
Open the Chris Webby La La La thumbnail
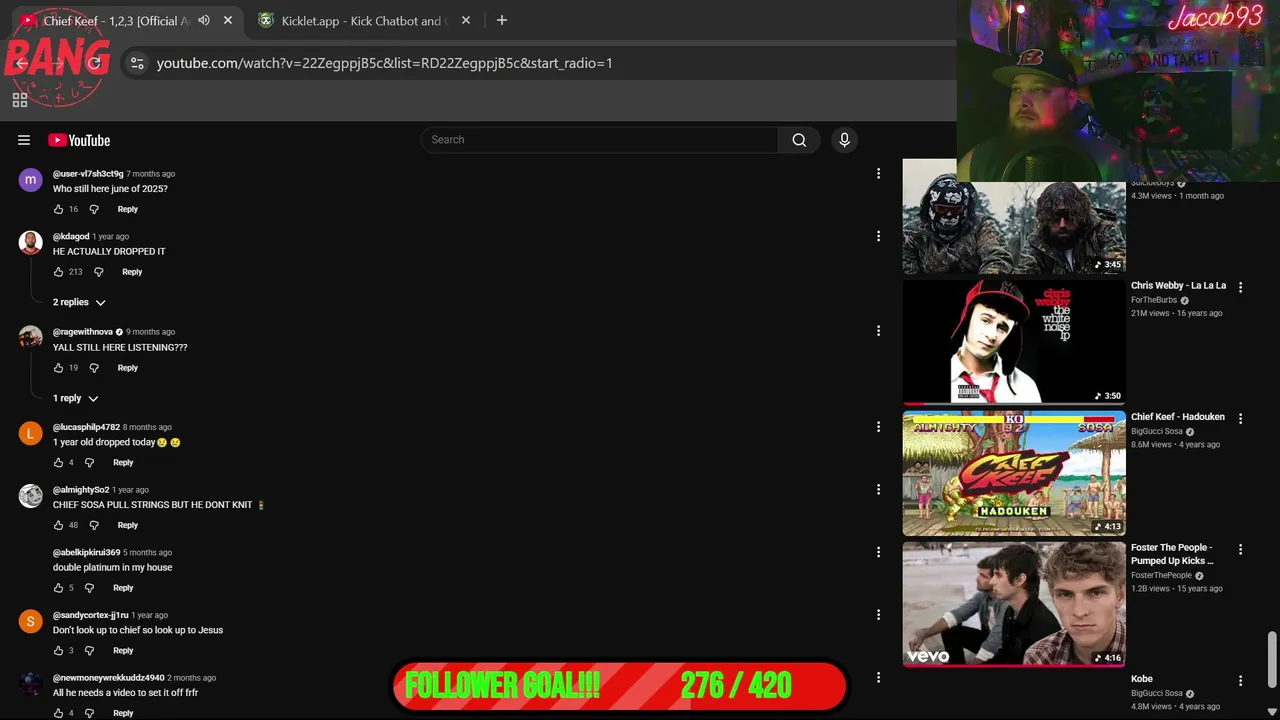click(1014, 342)
